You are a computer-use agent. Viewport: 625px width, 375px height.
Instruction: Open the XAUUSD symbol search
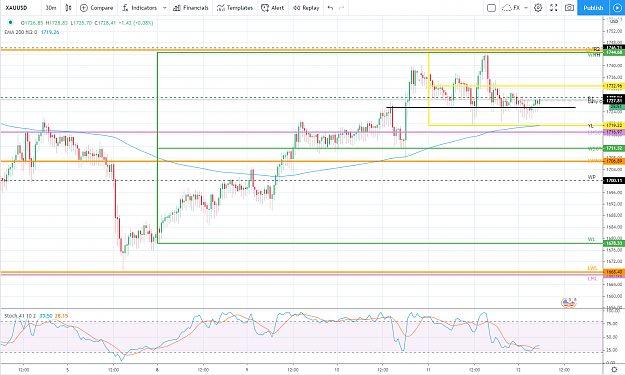[x=16, y=8]
